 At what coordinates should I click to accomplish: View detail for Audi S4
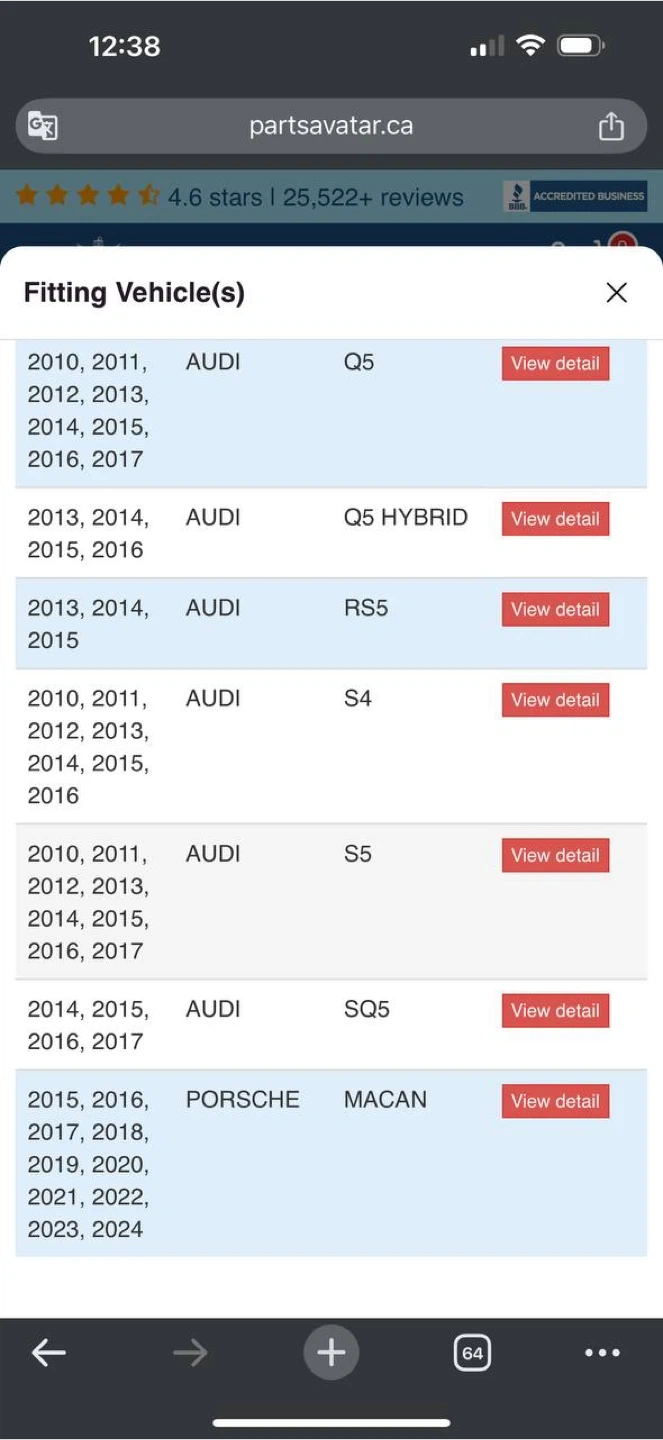pos(555,700)
